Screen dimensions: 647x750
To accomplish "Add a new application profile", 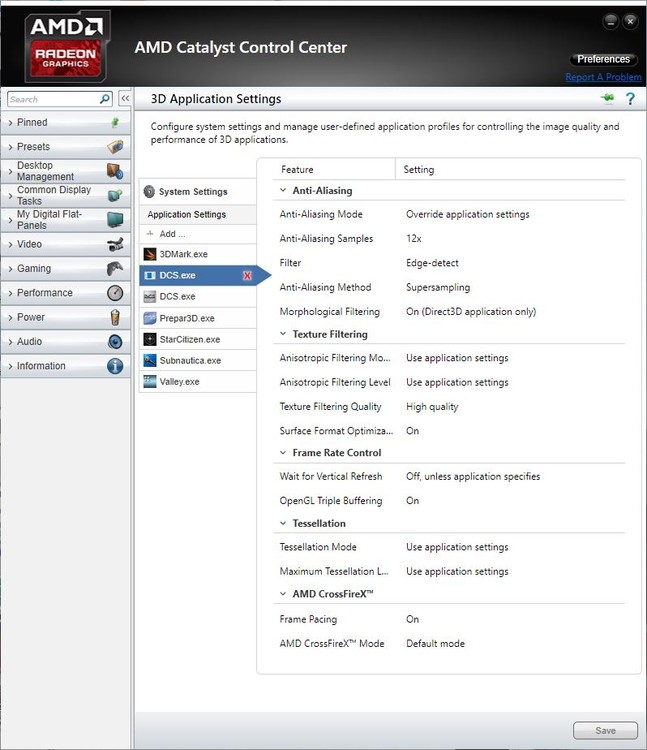I will (197, 234).
